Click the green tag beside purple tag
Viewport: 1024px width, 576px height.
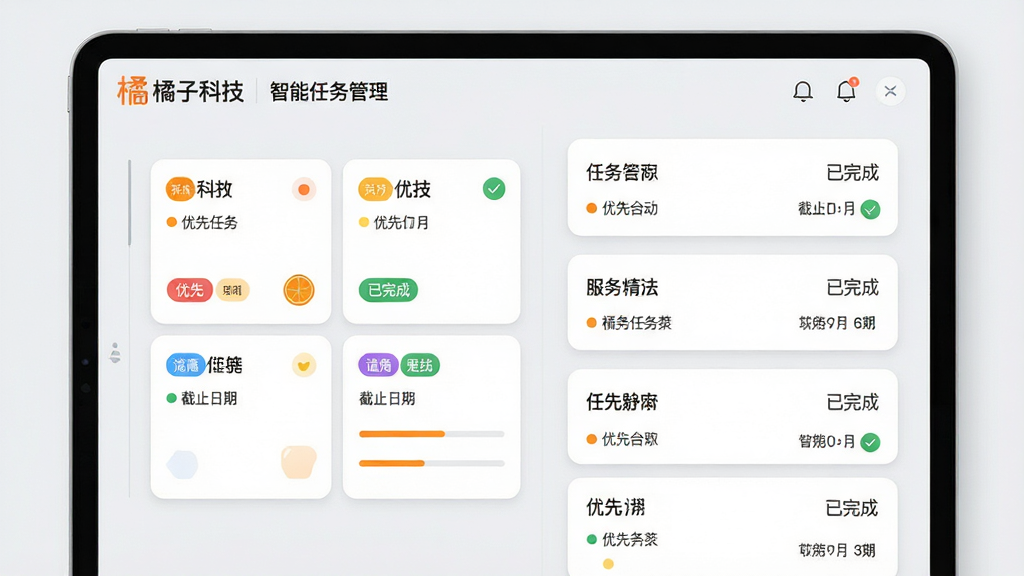coord(419,365)
